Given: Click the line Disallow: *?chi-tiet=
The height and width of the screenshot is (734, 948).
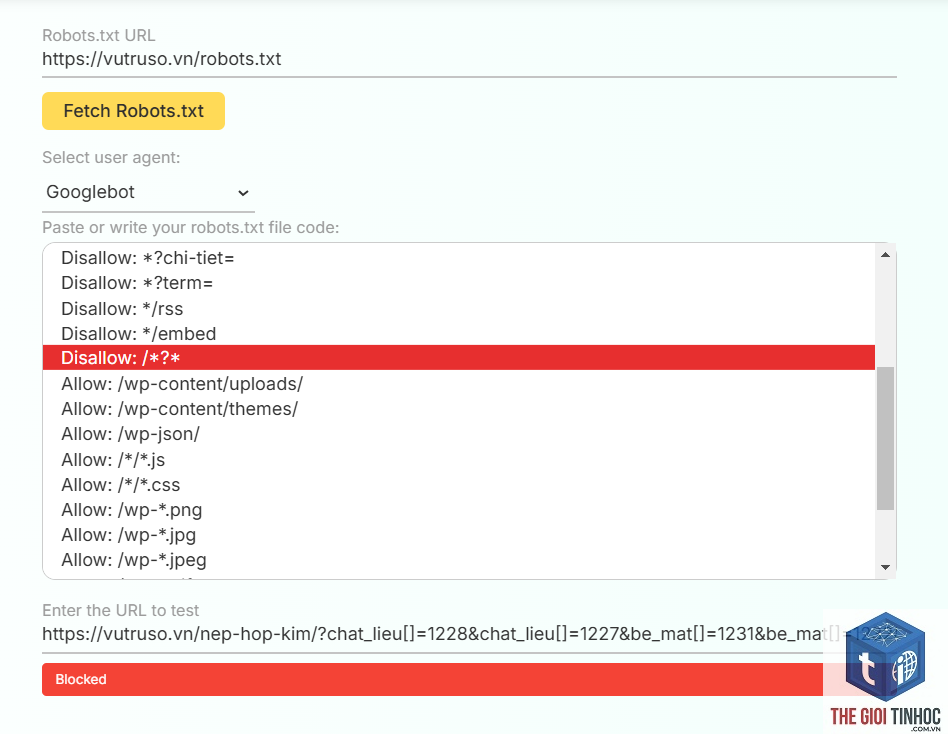Looking at the screenshot, I should pos(148,258).
